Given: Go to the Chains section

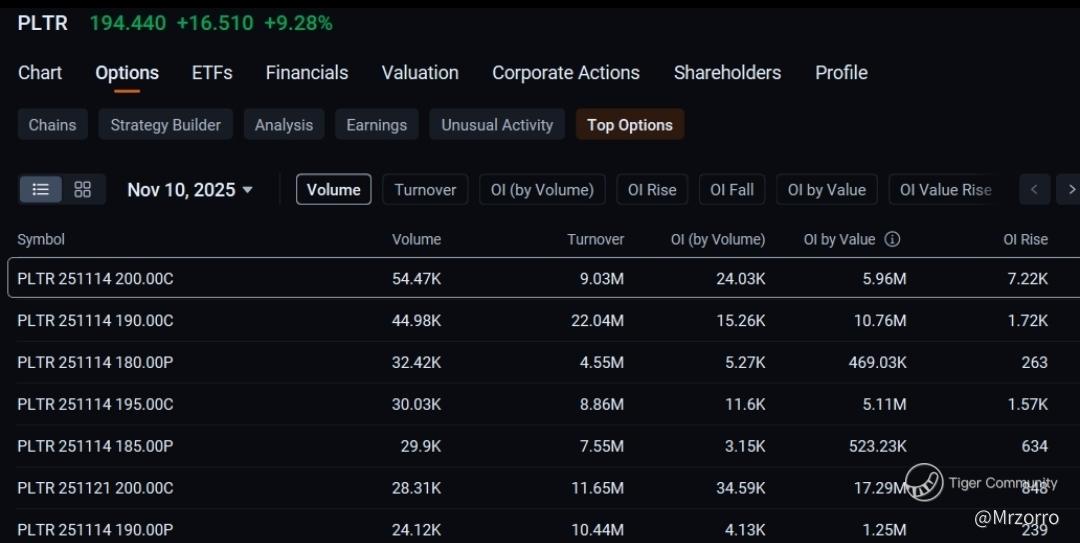Looking at the screenshot, I should (x=52, y=125).
